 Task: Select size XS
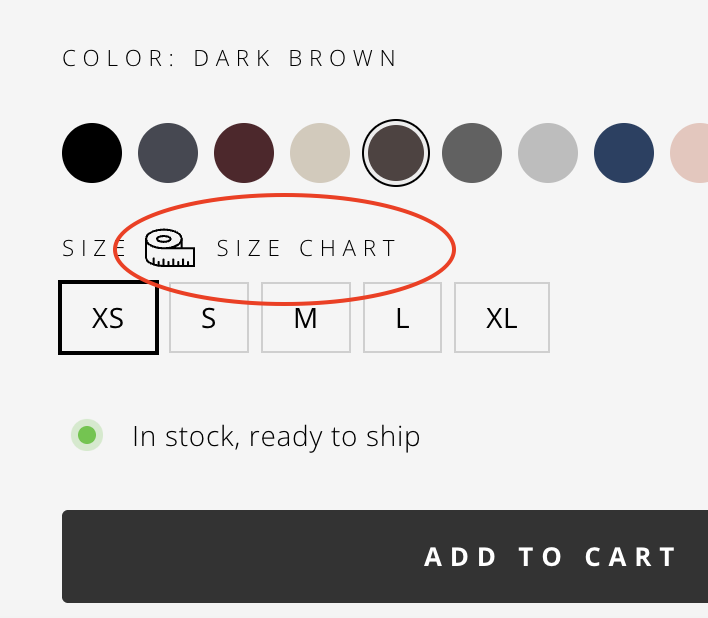point(108,318)
